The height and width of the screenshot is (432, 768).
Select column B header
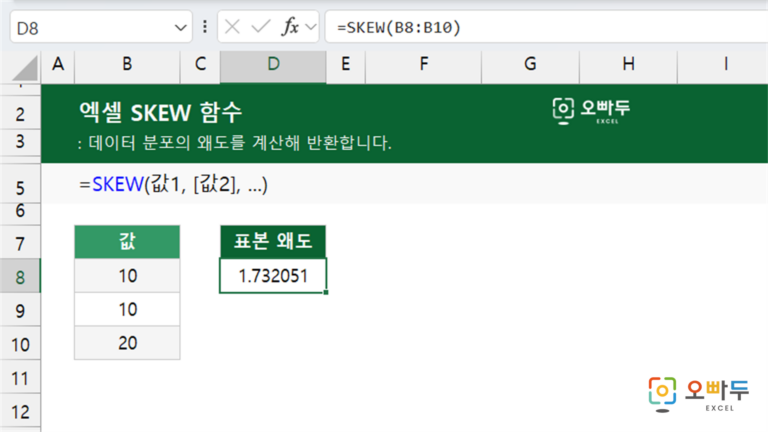[127, 64]
